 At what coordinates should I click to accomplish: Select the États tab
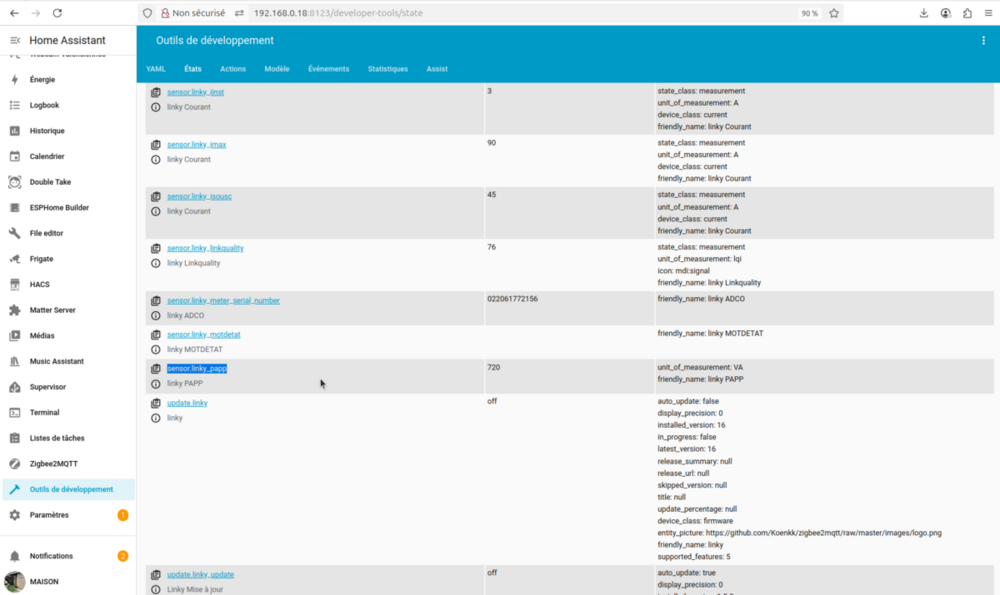click(193, 69)
